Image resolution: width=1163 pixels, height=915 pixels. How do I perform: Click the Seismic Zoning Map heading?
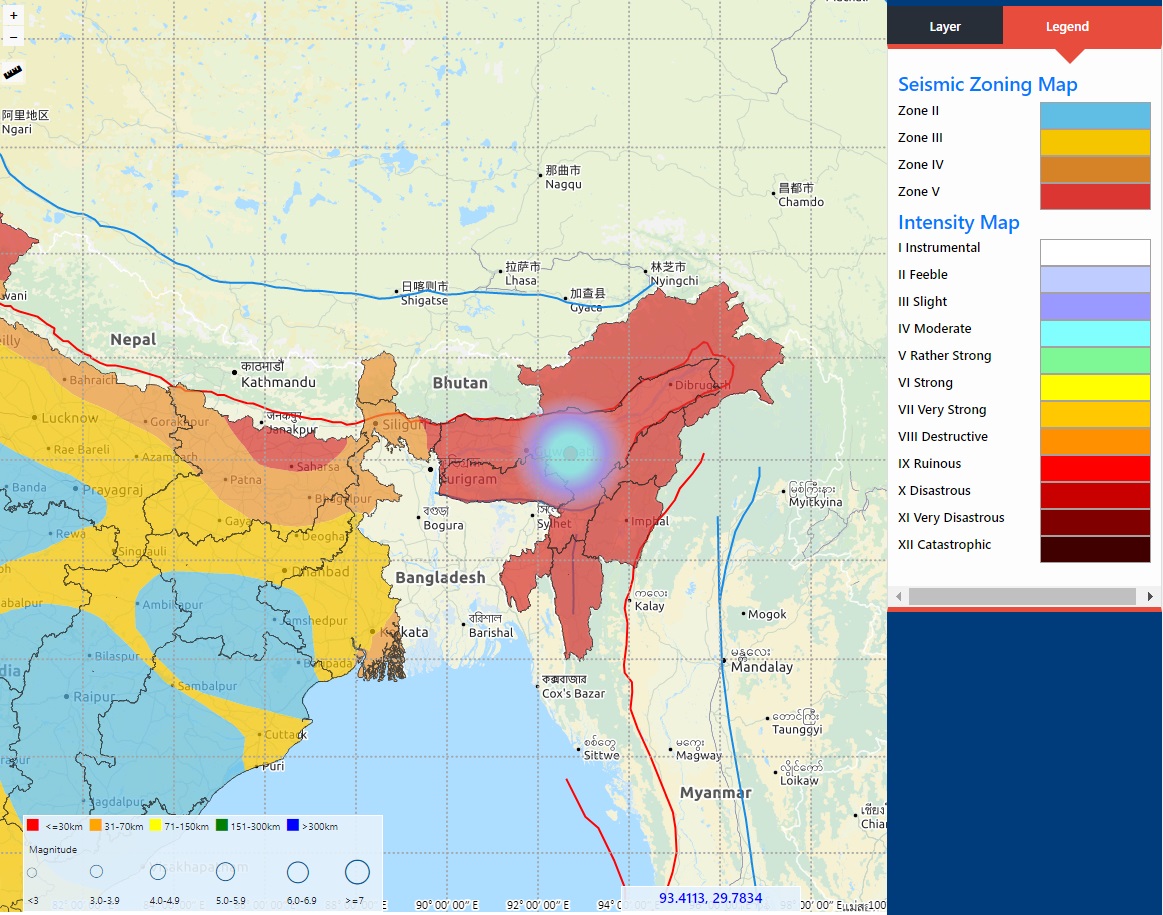click(x=987, y=84)
